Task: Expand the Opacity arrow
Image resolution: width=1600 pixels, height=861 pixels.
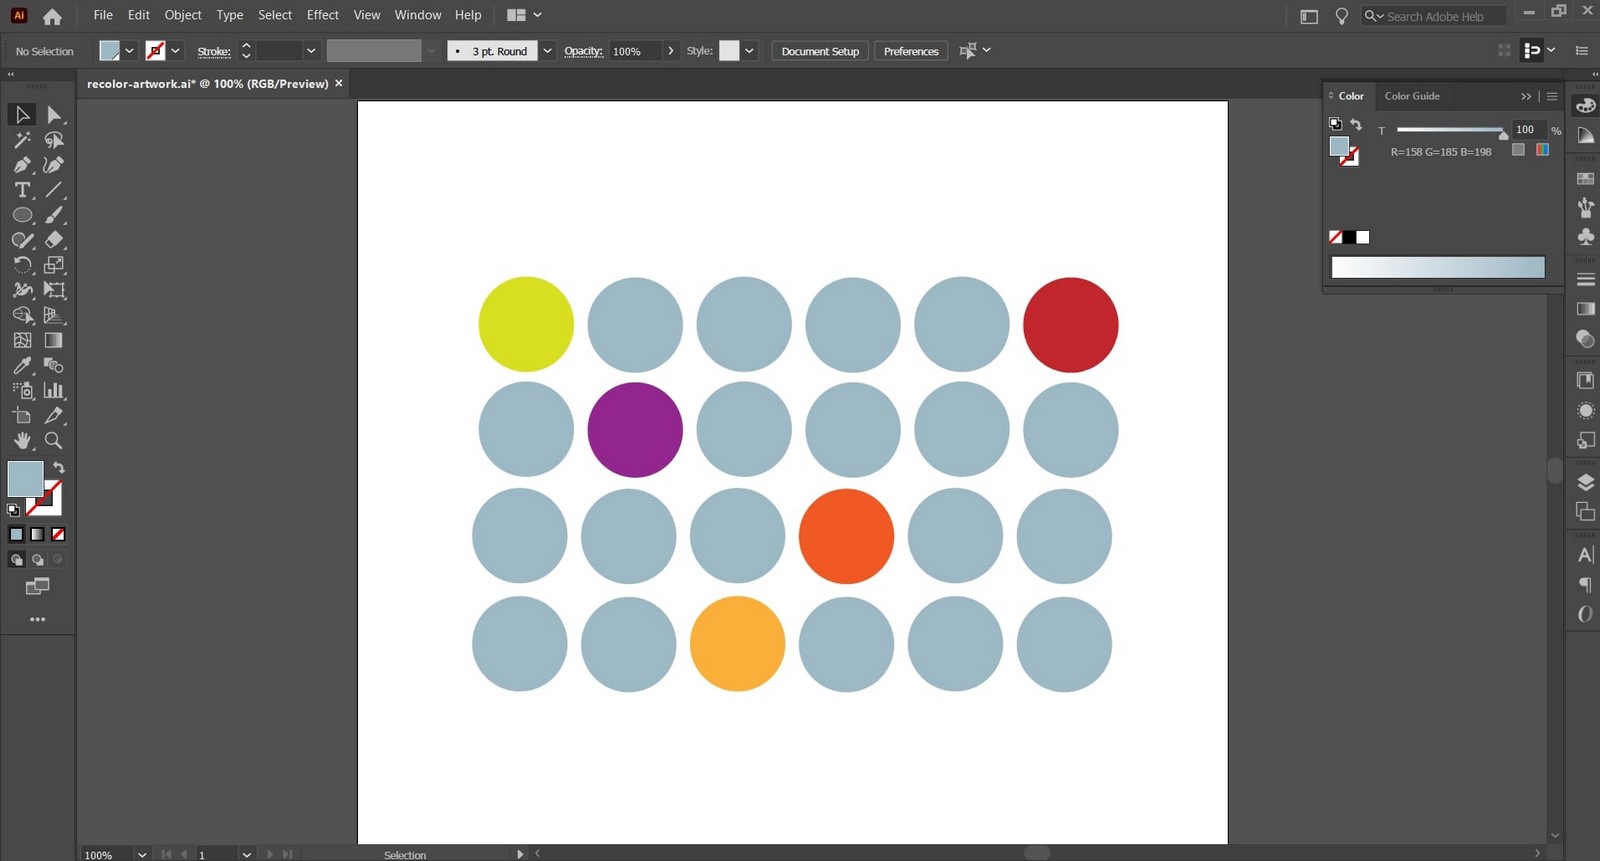Action: (x=670, y=51)
